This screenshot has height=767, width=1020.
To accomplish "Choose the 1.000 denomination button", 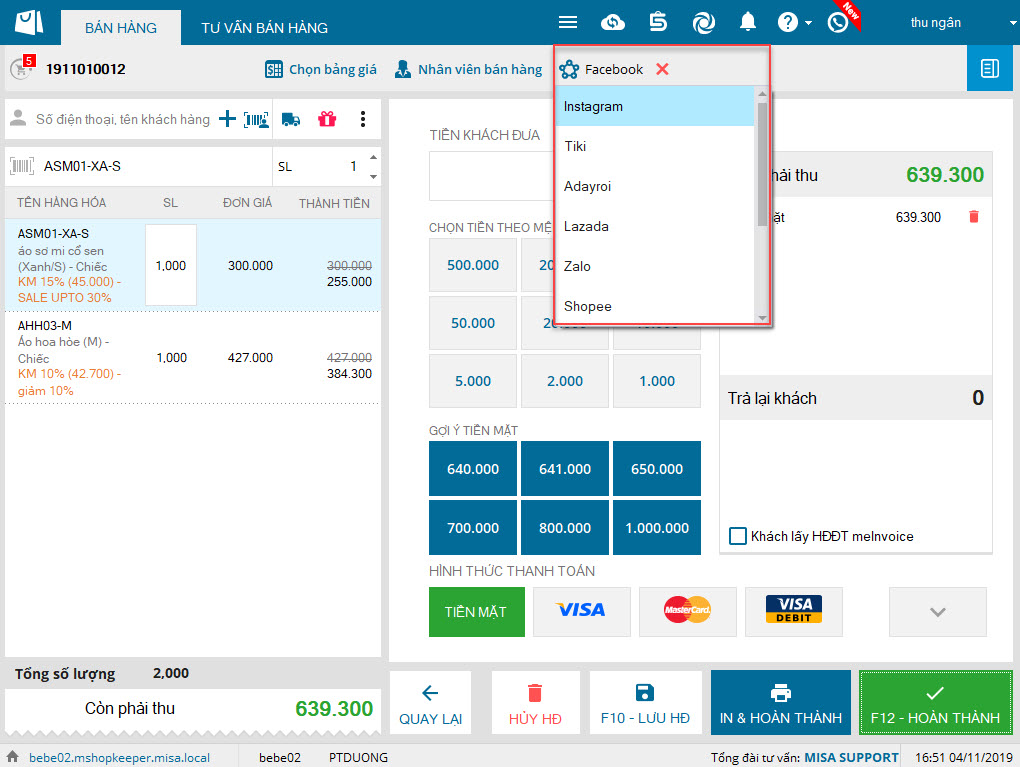I will point(657,381).
